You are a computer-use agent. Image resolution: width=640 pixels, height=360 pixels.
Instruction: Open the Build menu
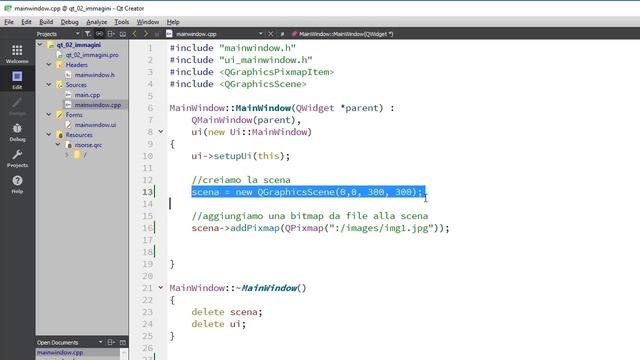[46, 22]
